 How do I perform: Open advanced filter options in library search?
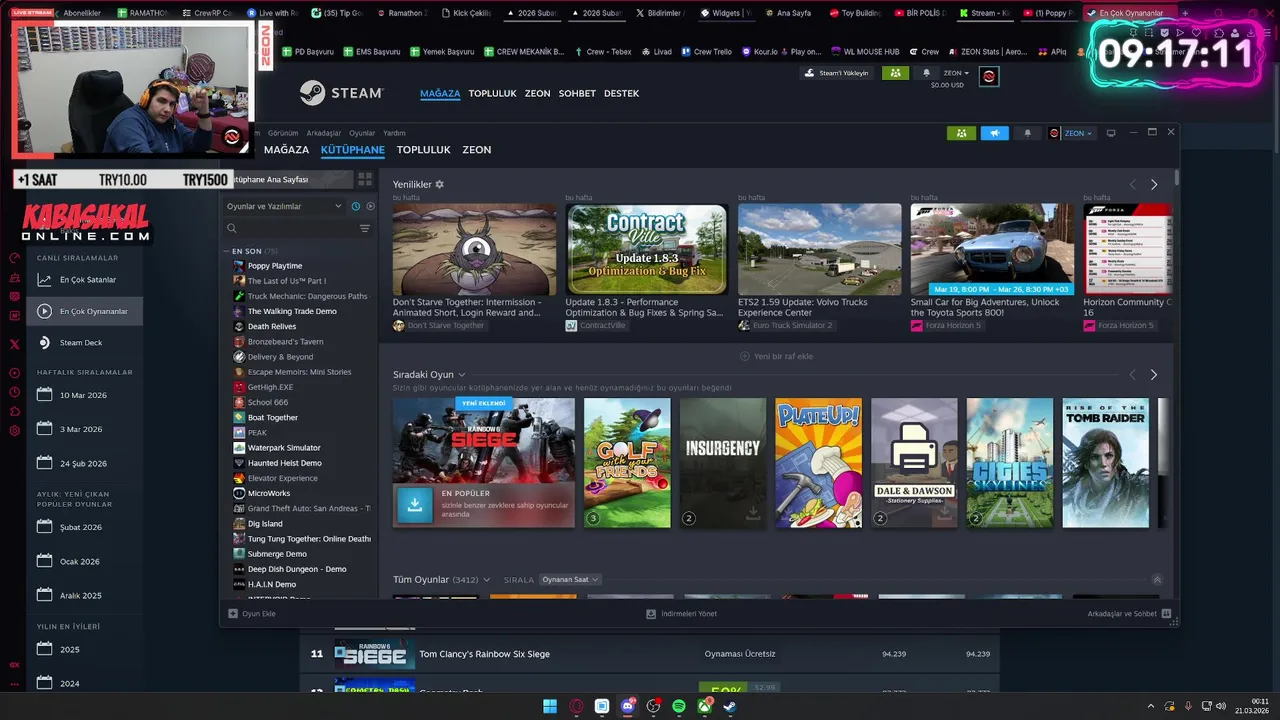(x=365, y=229)
